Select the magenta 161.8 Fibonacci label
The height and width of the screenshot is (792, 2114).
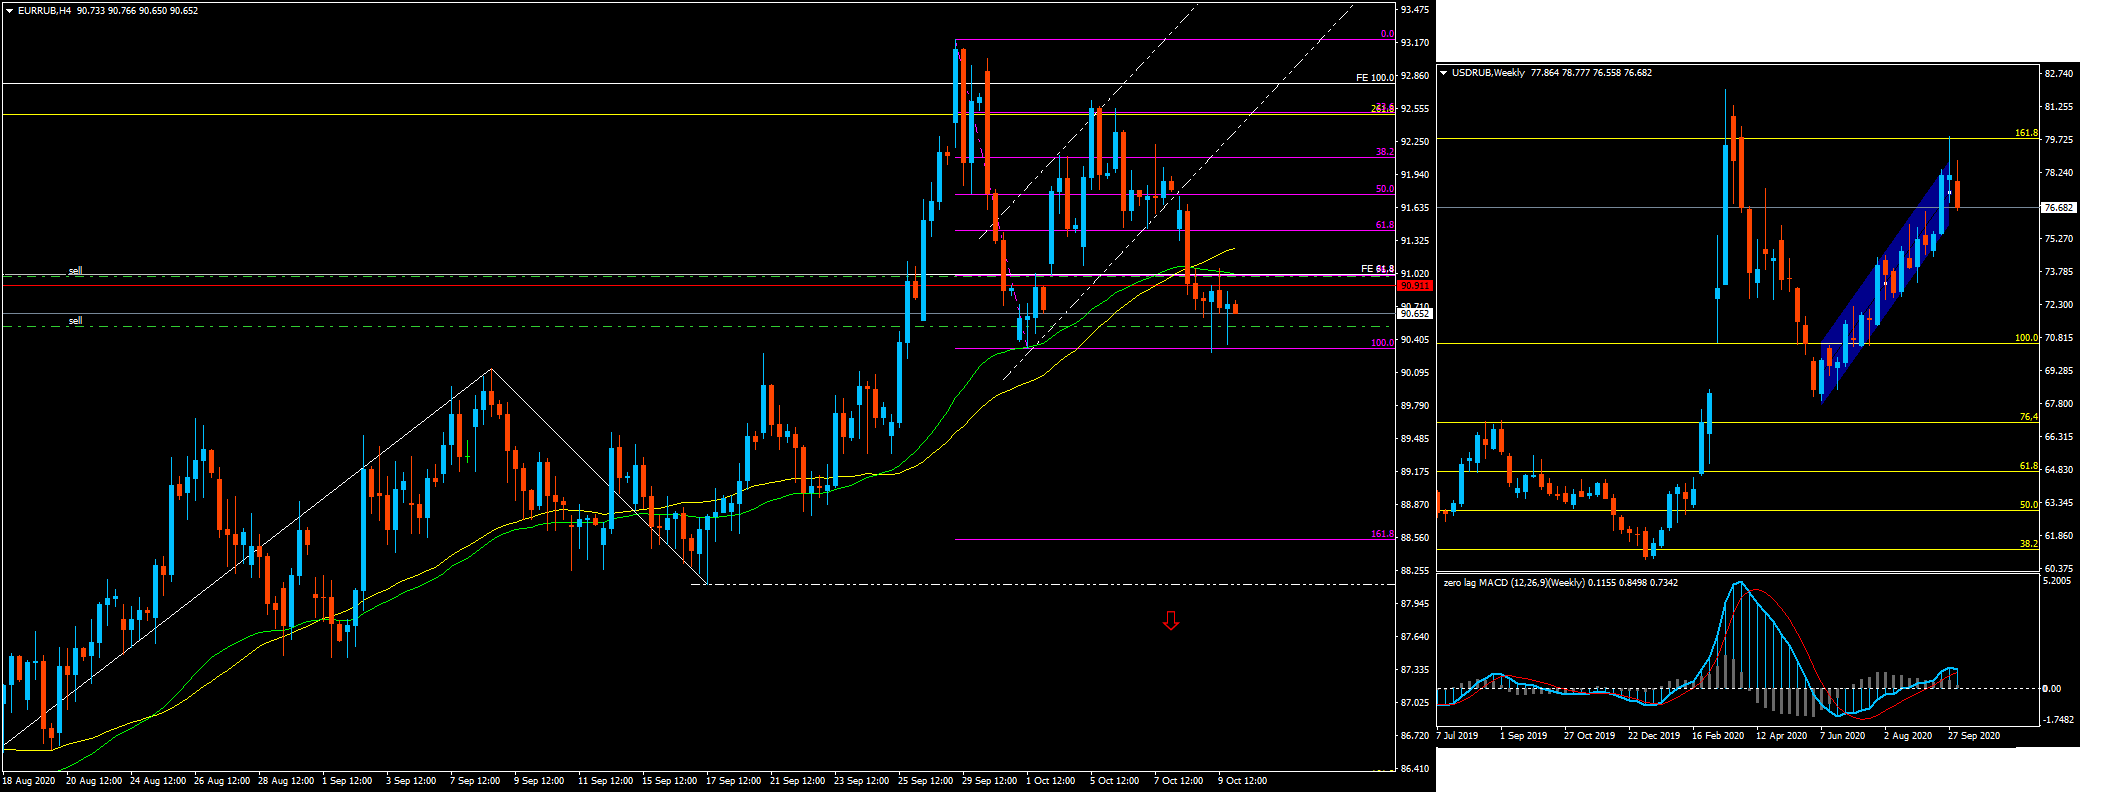1381,535
